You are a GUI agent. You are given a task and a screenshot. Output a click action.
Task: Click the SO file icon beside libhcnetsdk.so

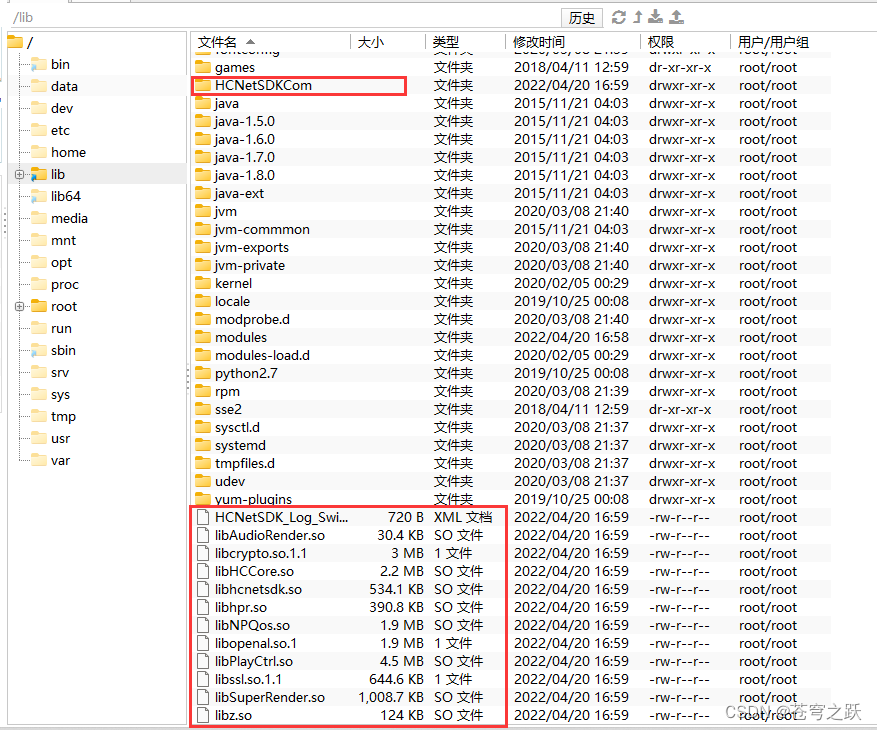point(201,589)
